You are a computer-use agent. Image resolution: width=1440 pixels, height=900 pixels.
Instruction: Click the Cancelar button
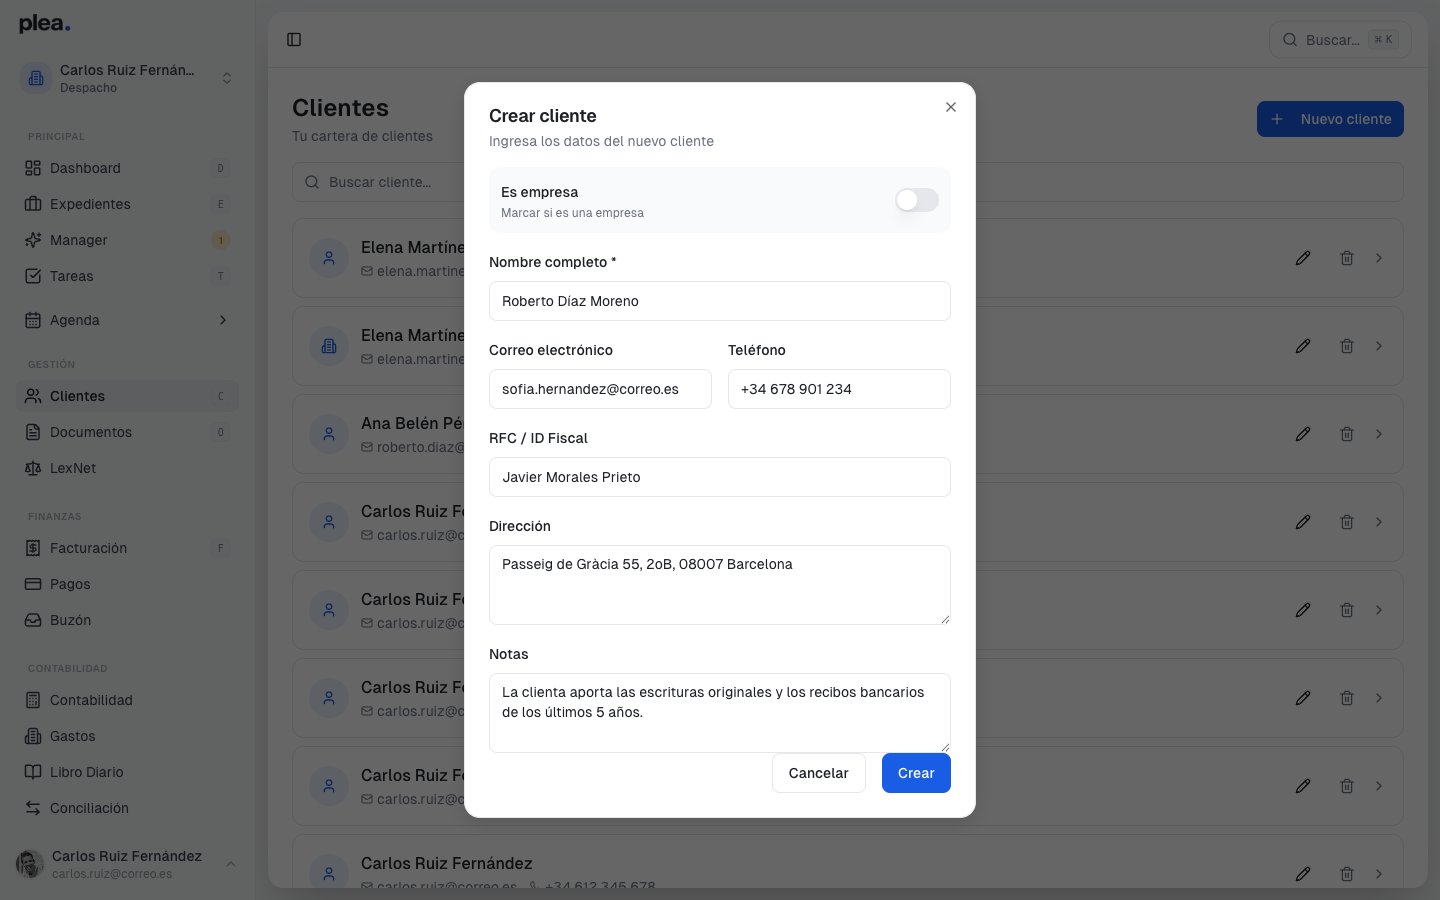coord(818,773)
